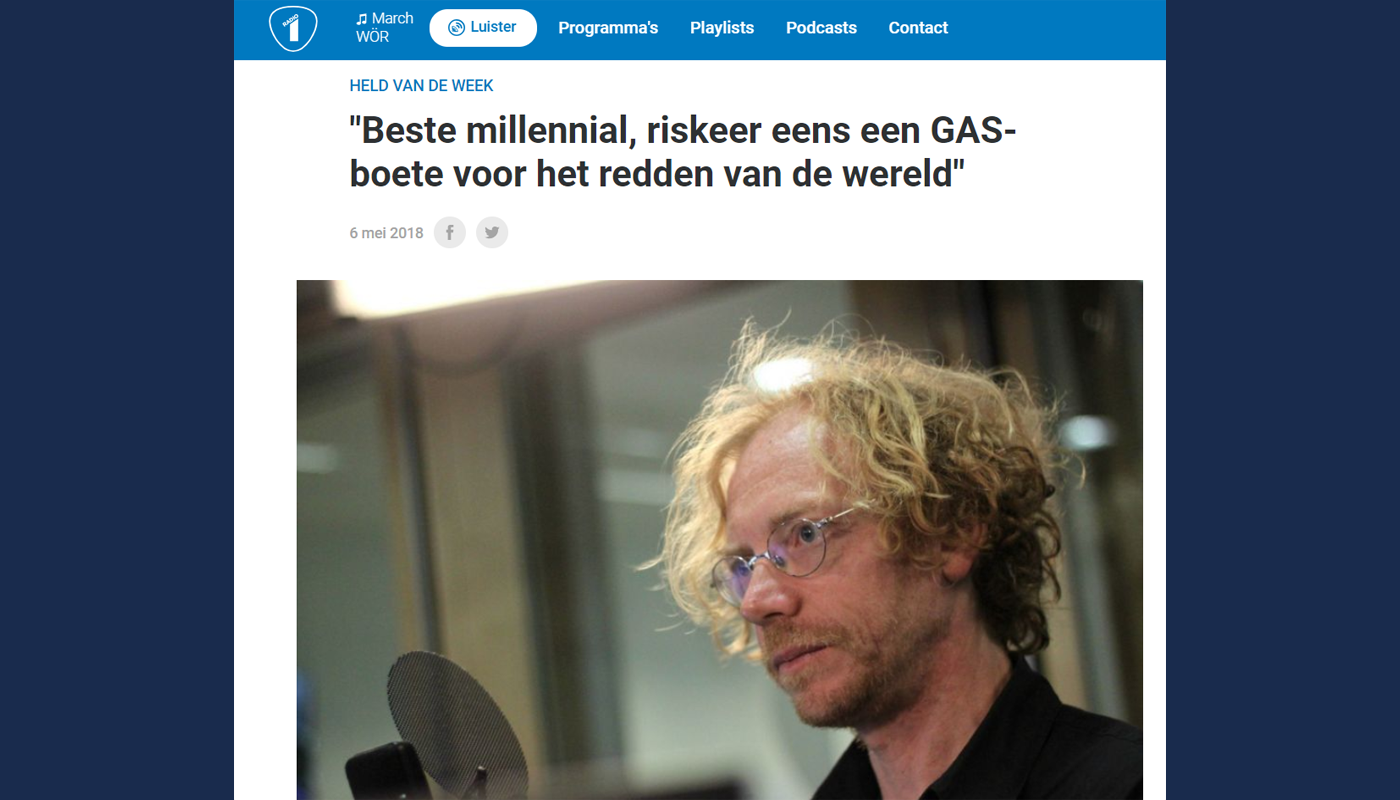Viewport: 1400px width, 800px height.
Task: Open the Contact page
Action: point(918,28)
